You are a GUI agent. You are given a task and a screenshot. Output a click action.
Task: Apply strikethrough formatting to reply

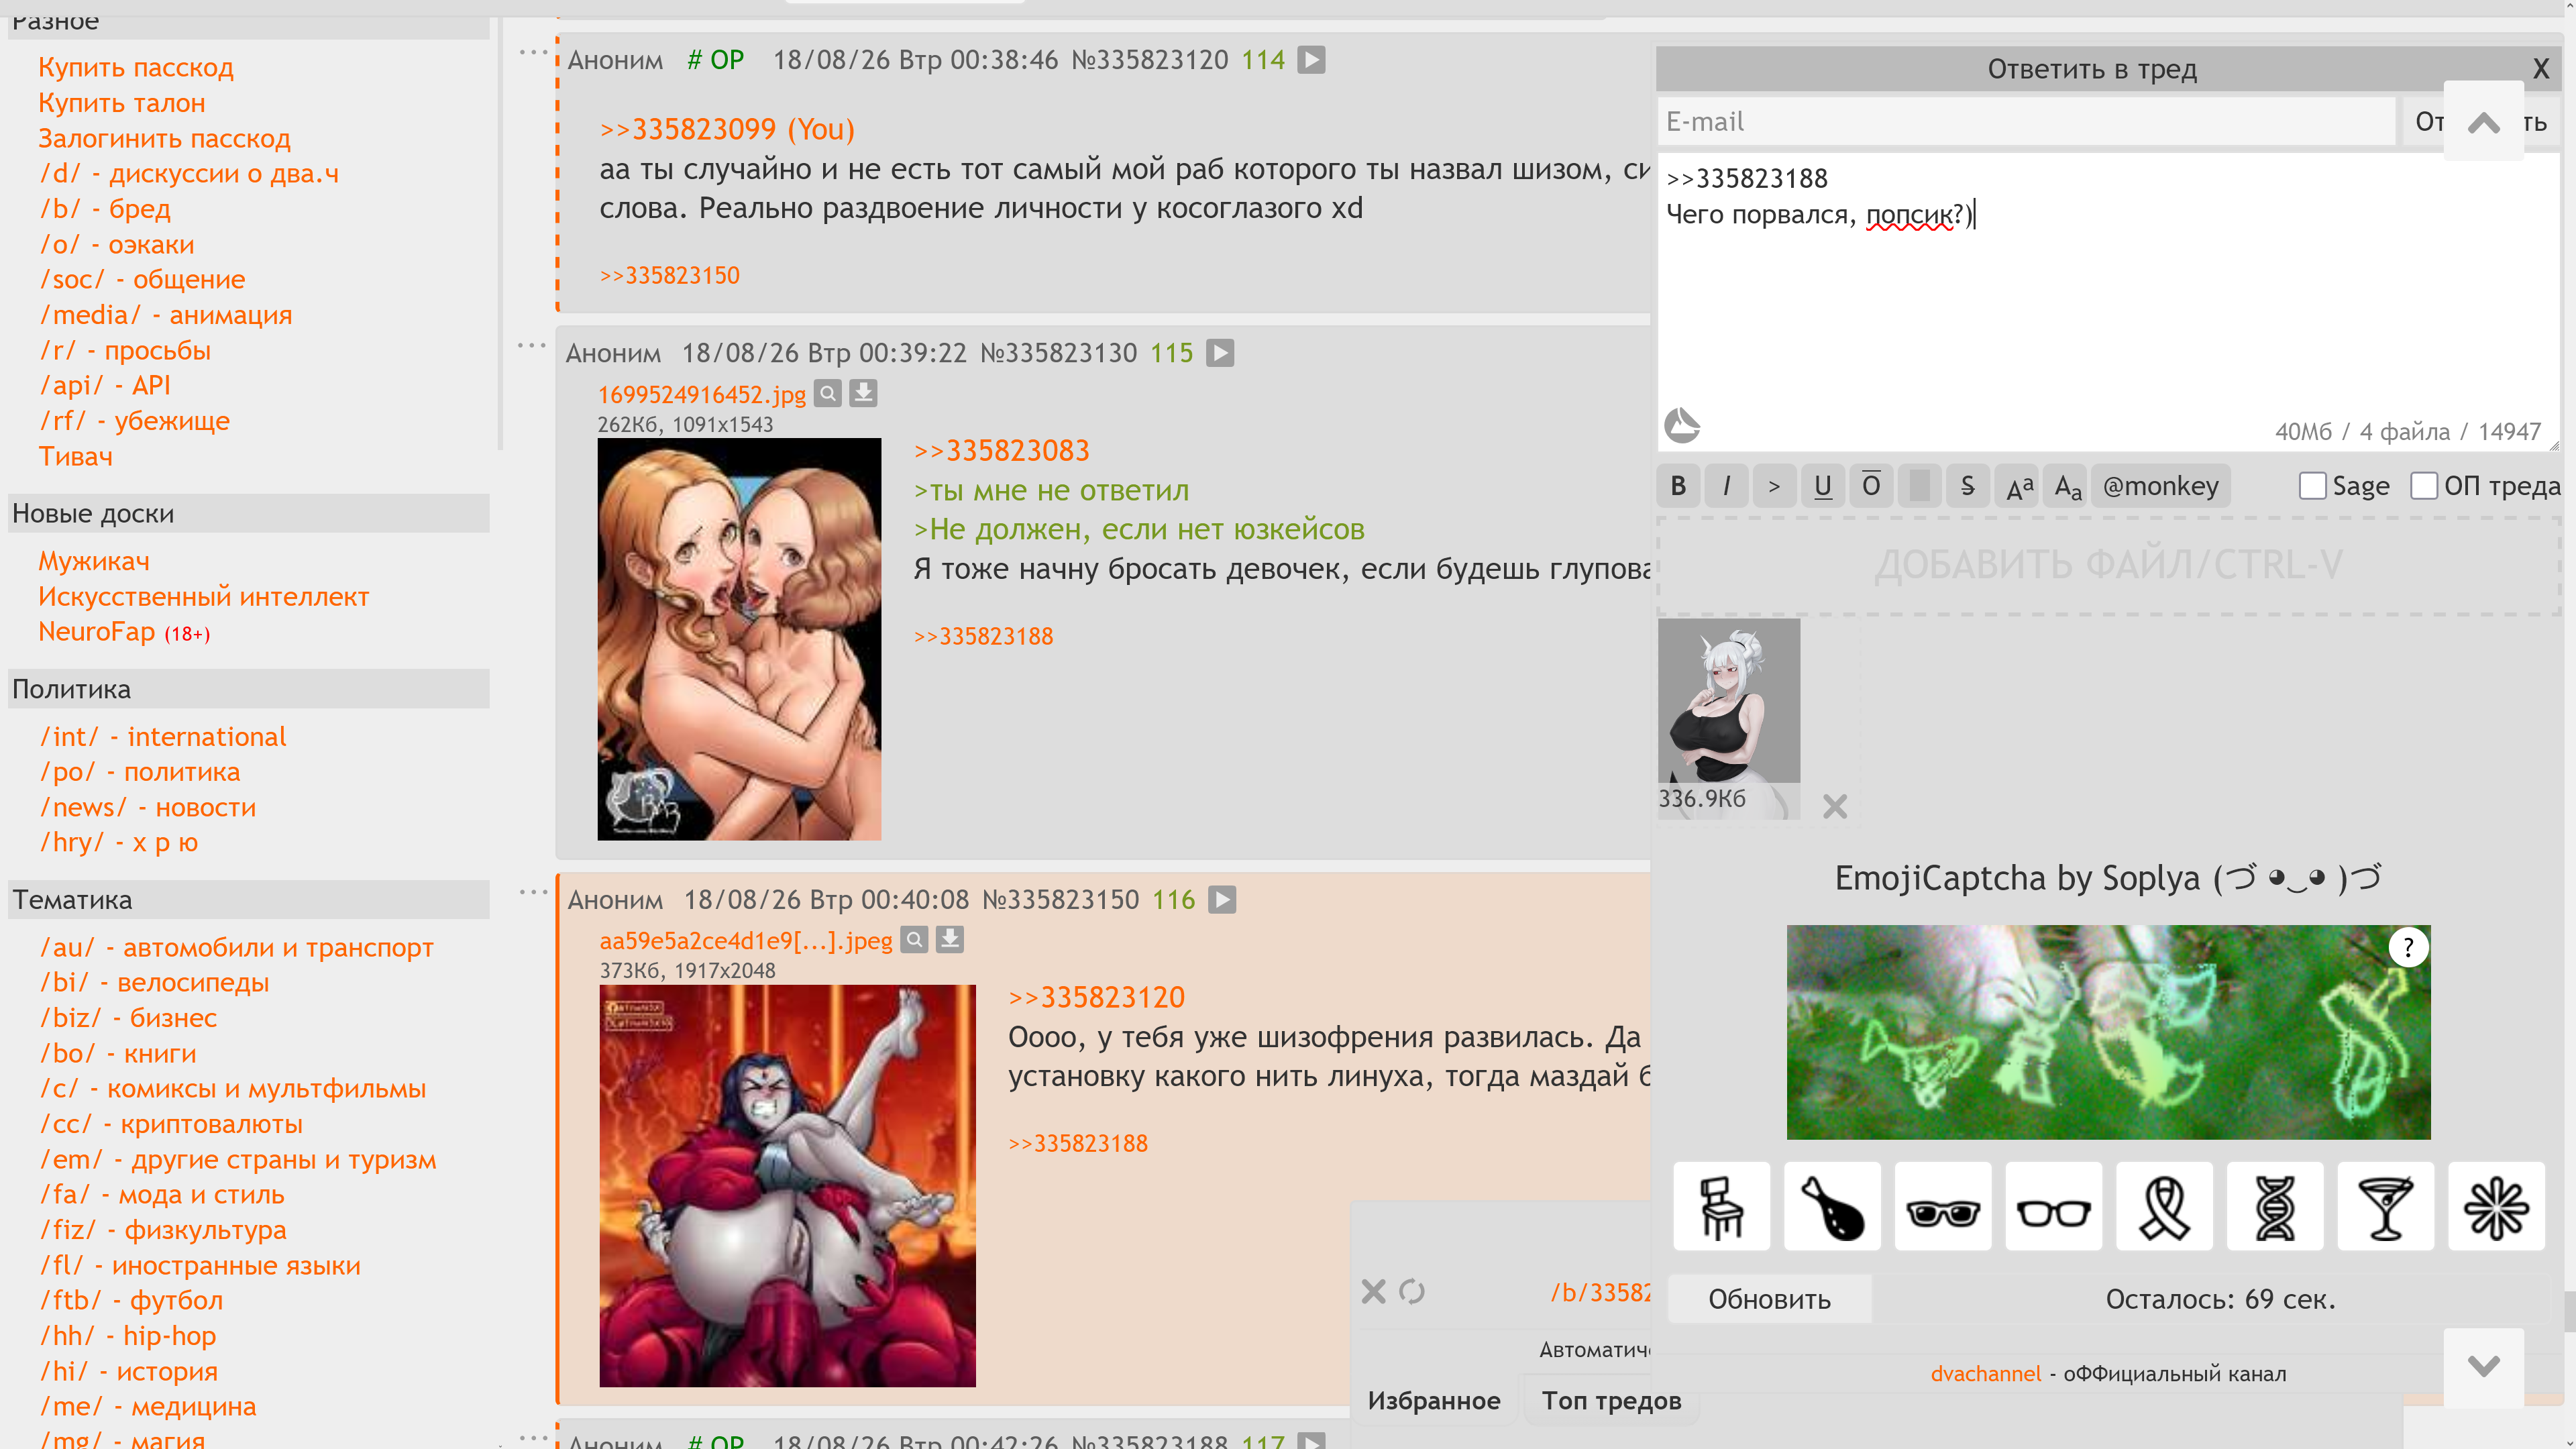[1967, 486]
